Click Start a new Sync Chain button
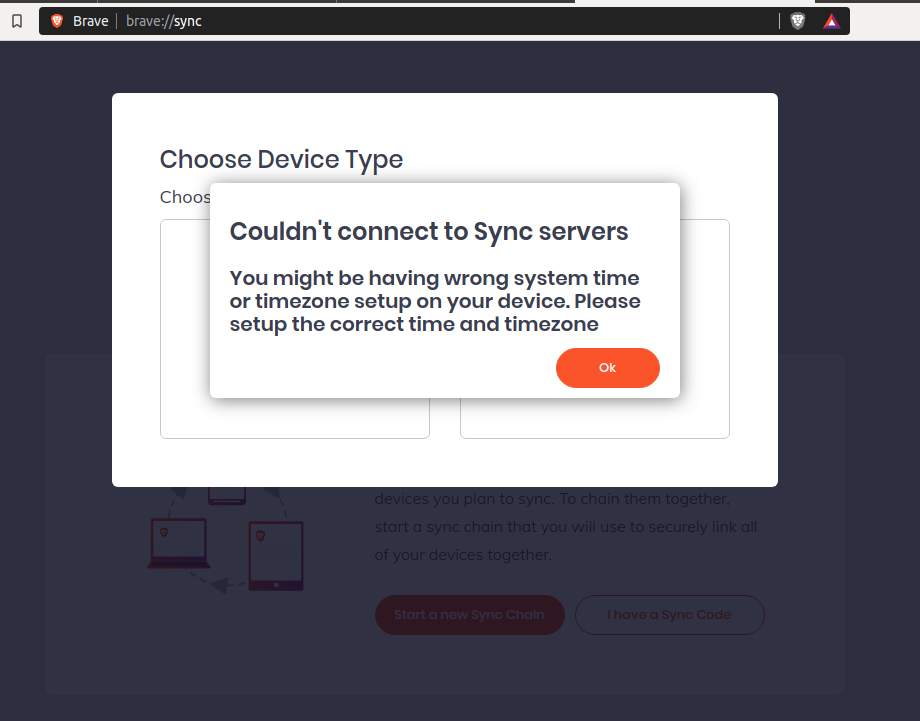The image size is (920, 721). (469, 615)
